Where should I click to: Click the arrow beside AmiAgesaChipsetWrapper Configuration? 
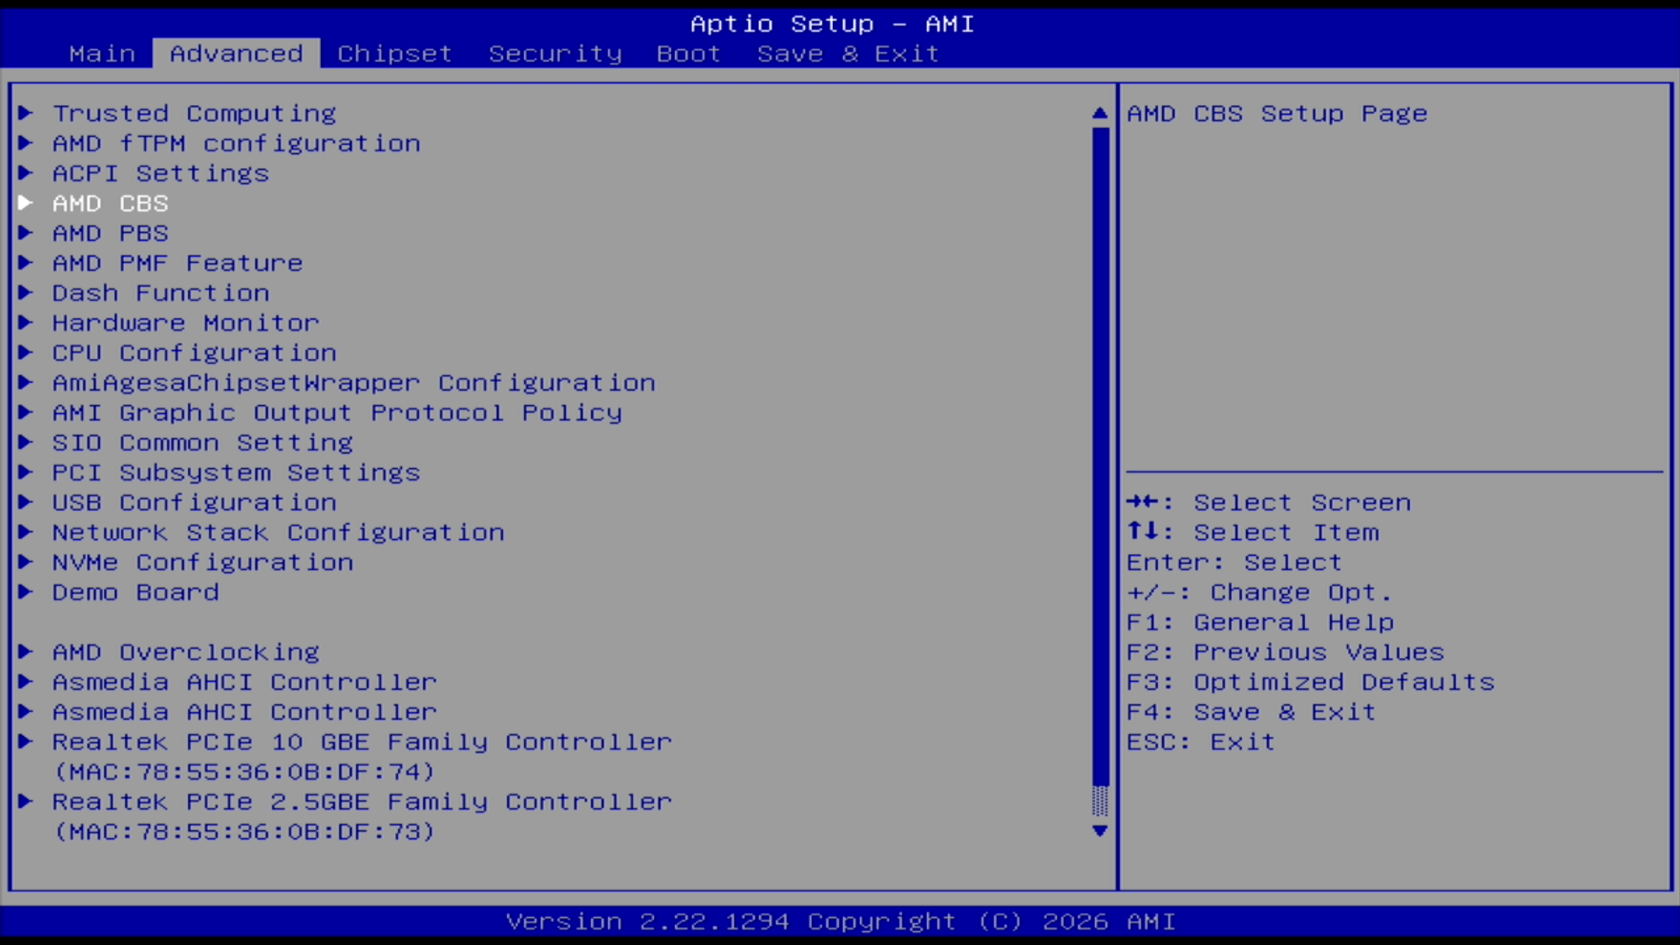(26, 382)
